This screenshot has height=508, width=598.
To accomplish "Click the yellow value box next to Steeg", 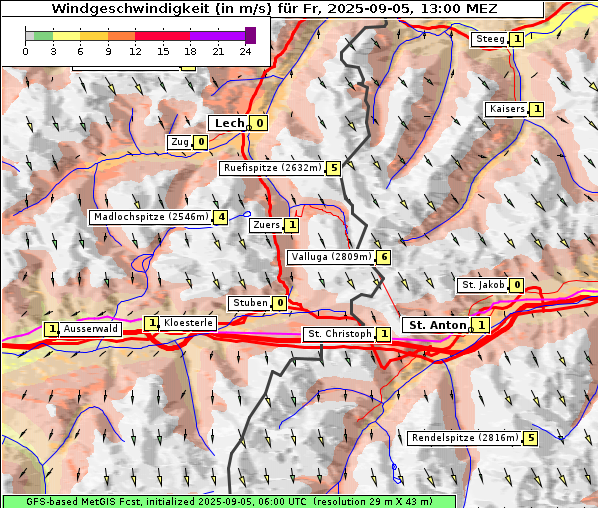I will coord(517,39).
